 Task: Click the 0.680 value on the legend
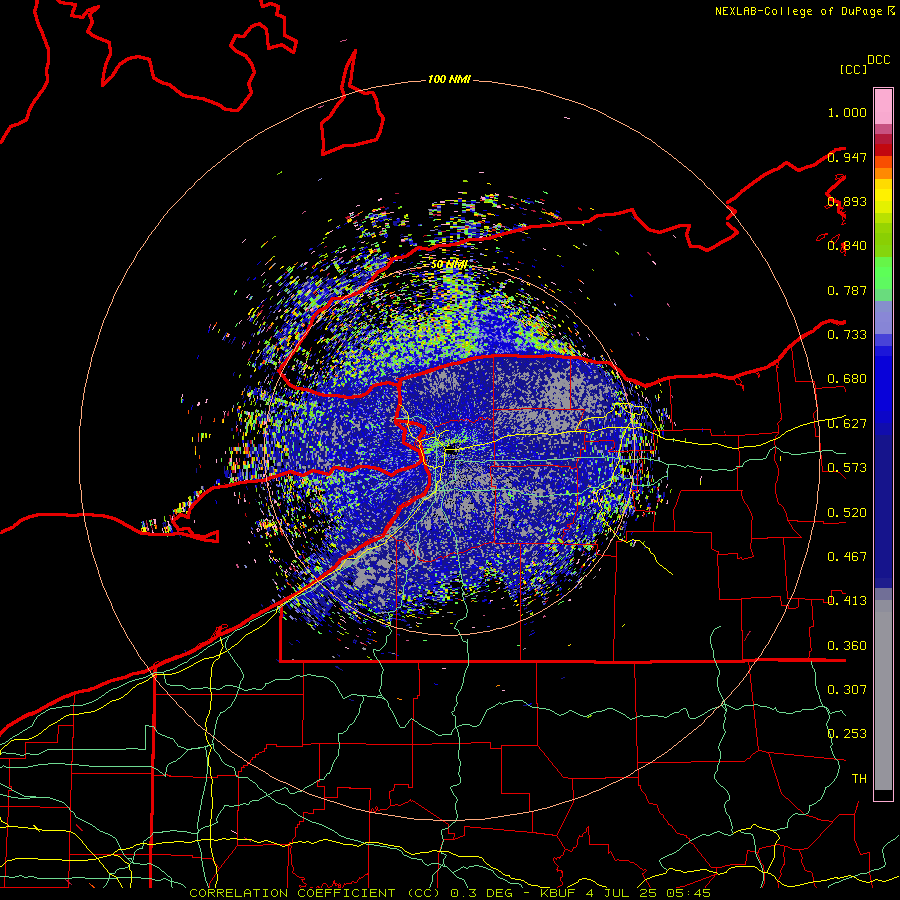[847, 379]
